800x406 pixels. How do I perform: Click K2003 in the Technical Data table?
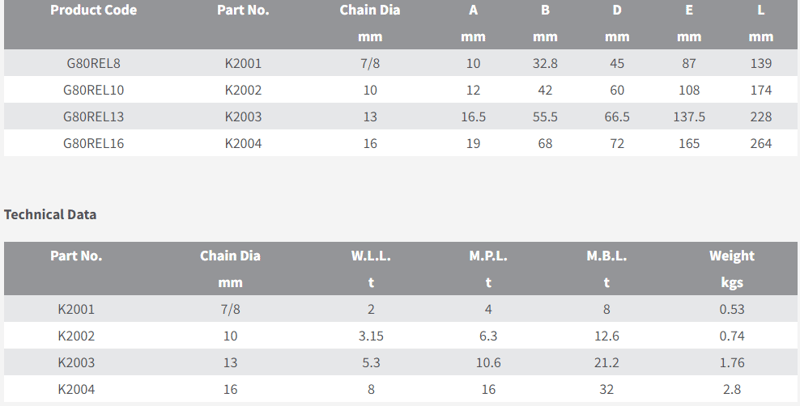click(76, 362)
